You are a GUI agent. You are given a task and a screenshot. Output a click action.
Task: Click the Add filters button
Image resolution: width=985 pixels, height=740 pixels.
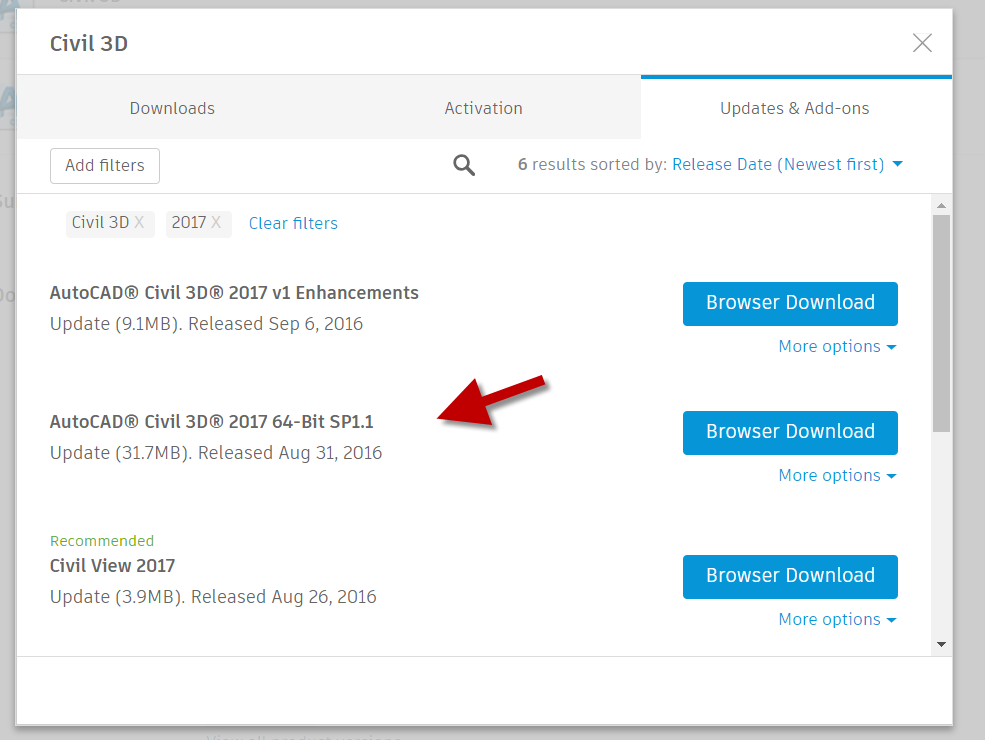point(105,166)
